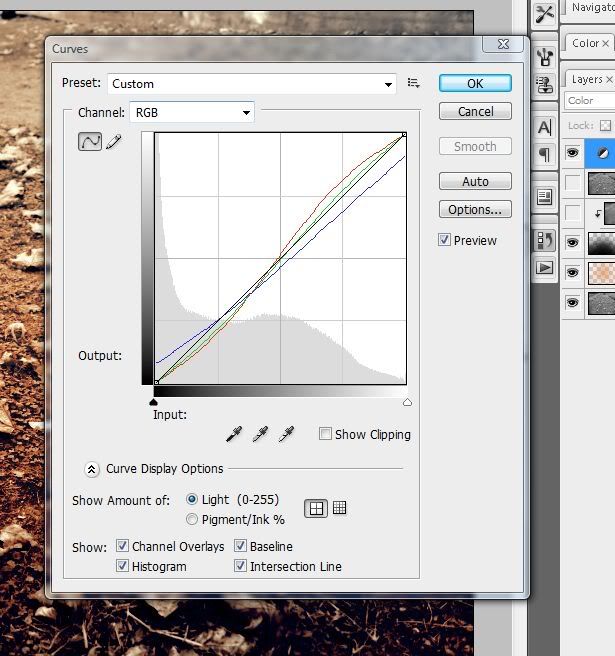
Task: Pick the gray point eyedropper
Action: tap(260, 434)
